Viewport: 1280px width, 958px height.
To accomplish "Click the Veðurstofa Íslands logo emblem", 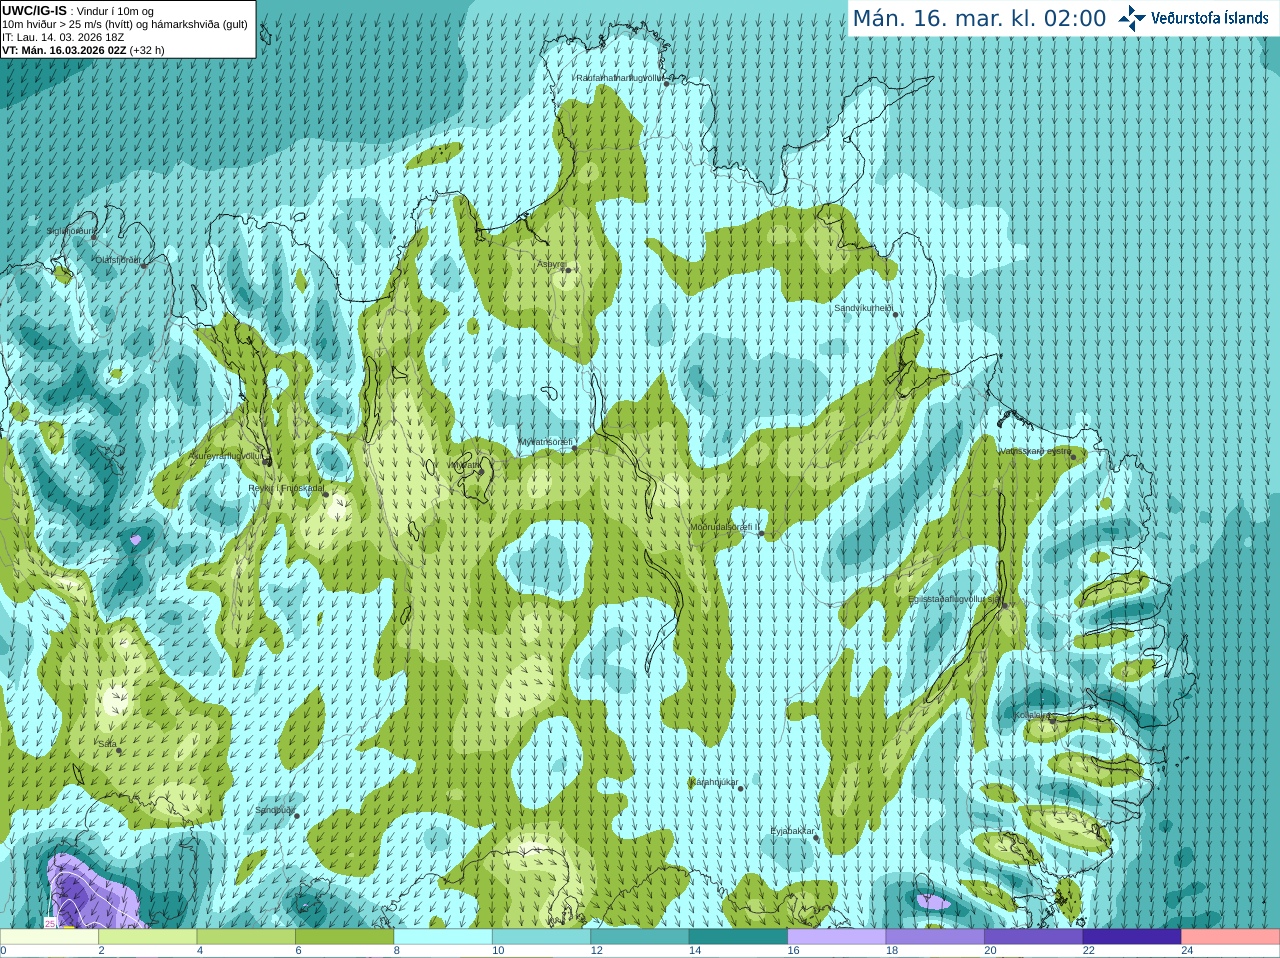I will (1132, 18).
